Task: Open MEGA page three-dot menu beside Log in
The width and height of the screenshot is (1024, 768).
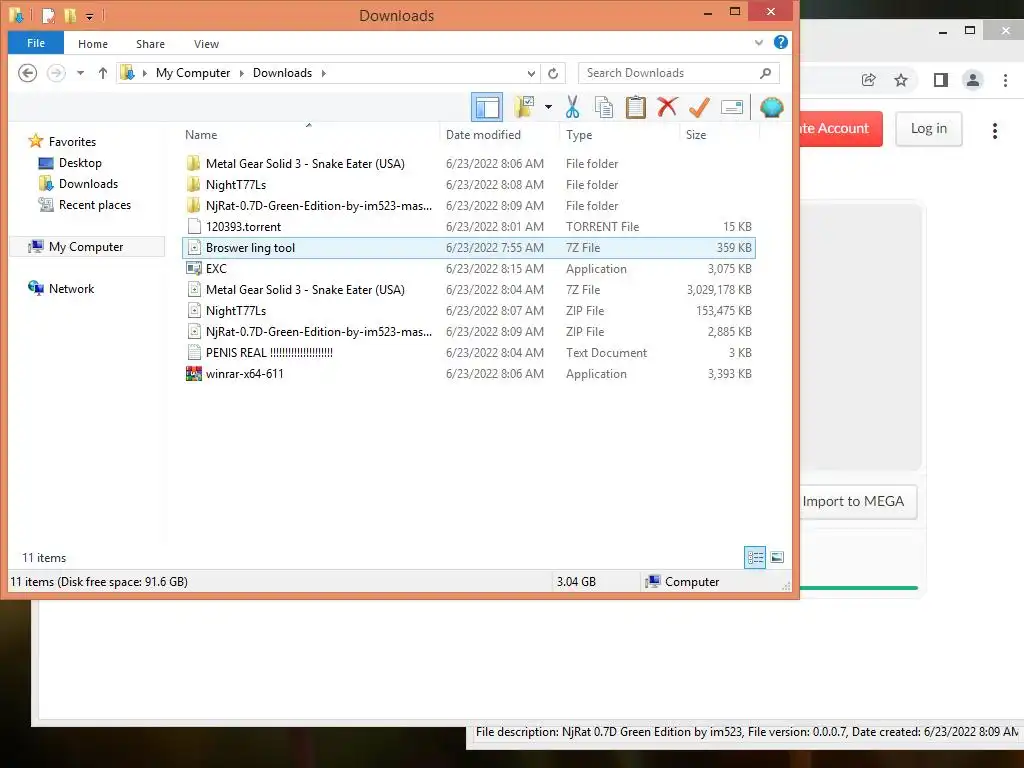Action: (995, 131)
